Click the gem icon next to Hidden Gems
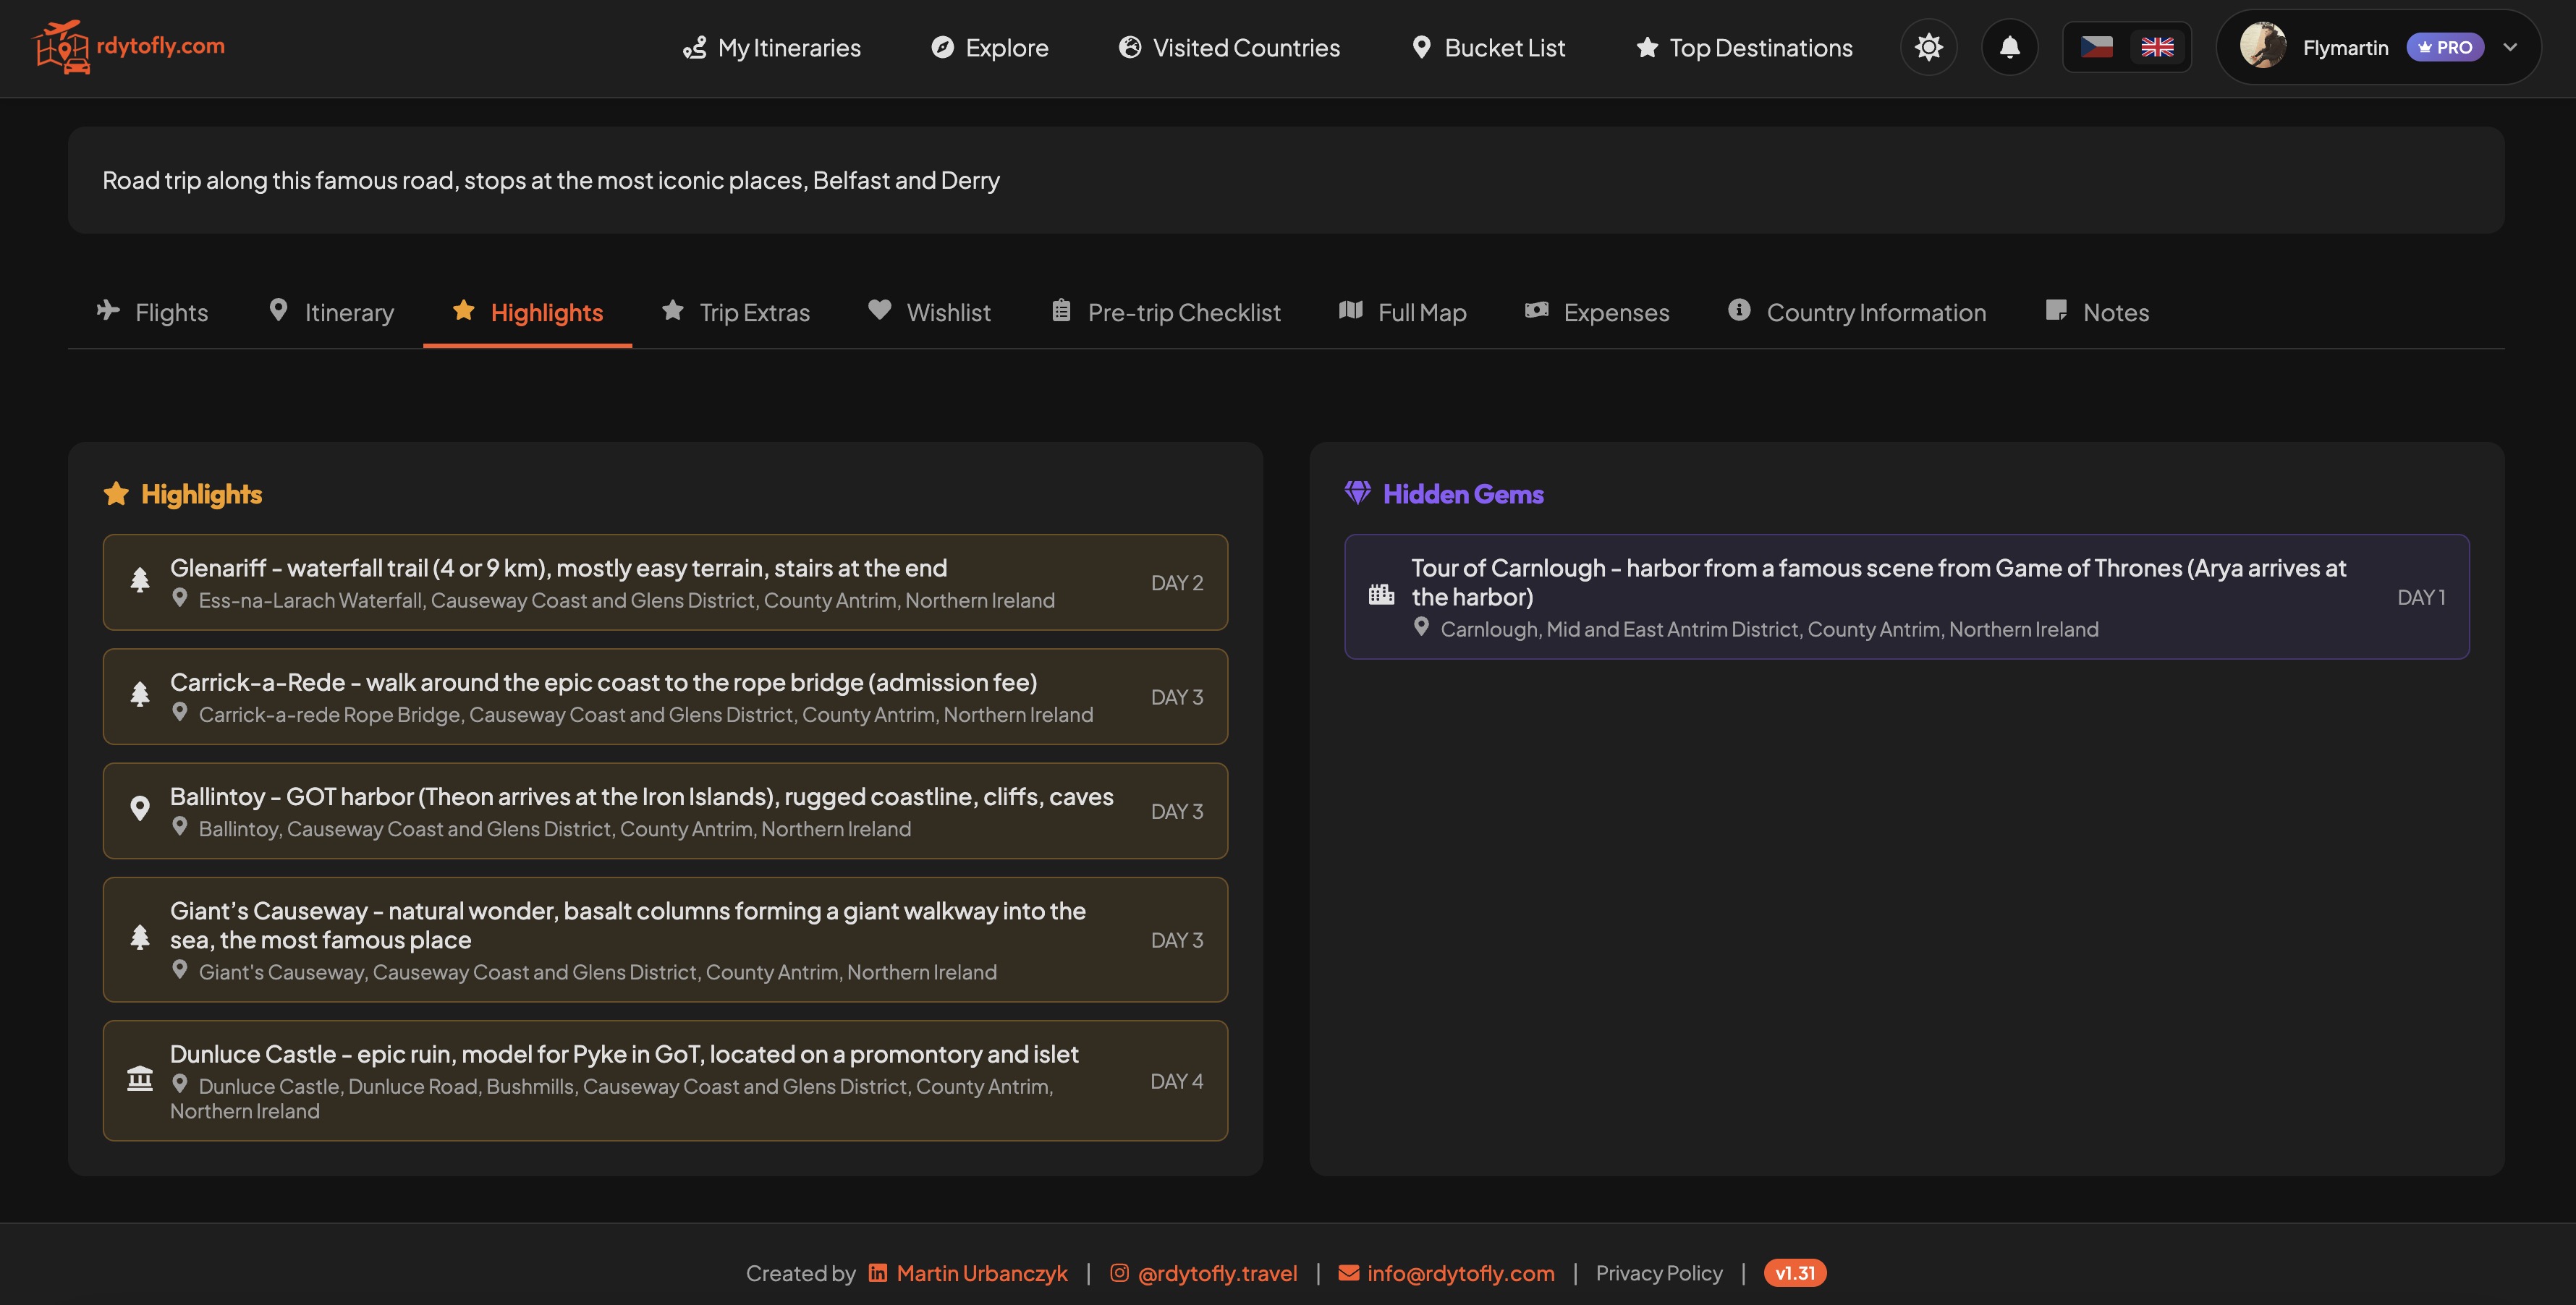2576x1305 pixels. coord(1358,492)
